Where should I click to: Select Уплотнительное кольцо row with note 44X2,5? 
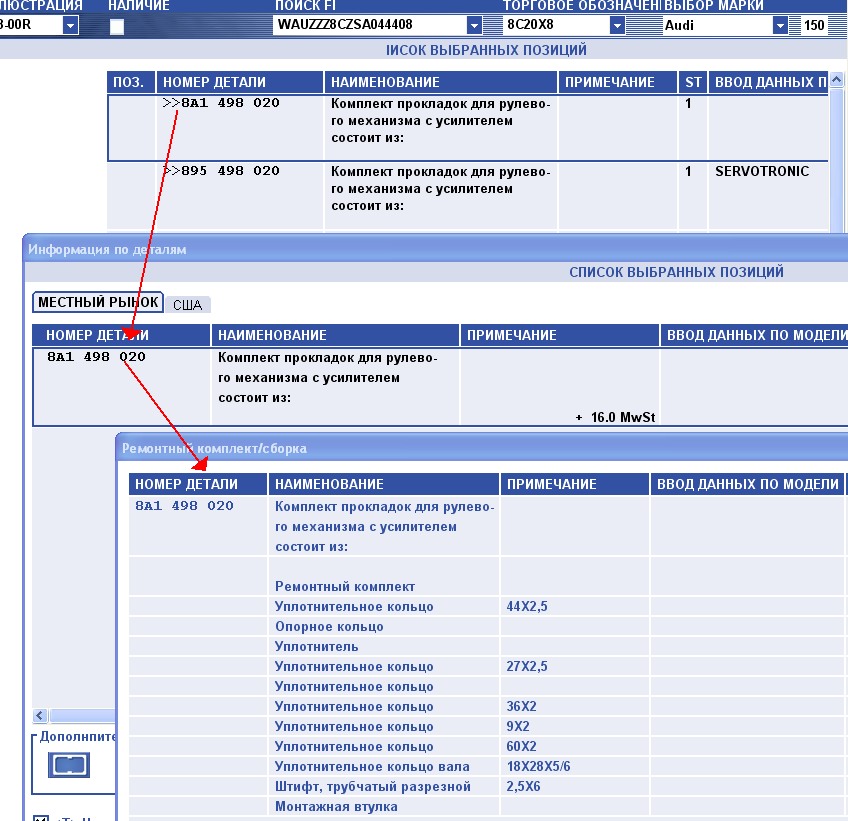tap(486, 606)
